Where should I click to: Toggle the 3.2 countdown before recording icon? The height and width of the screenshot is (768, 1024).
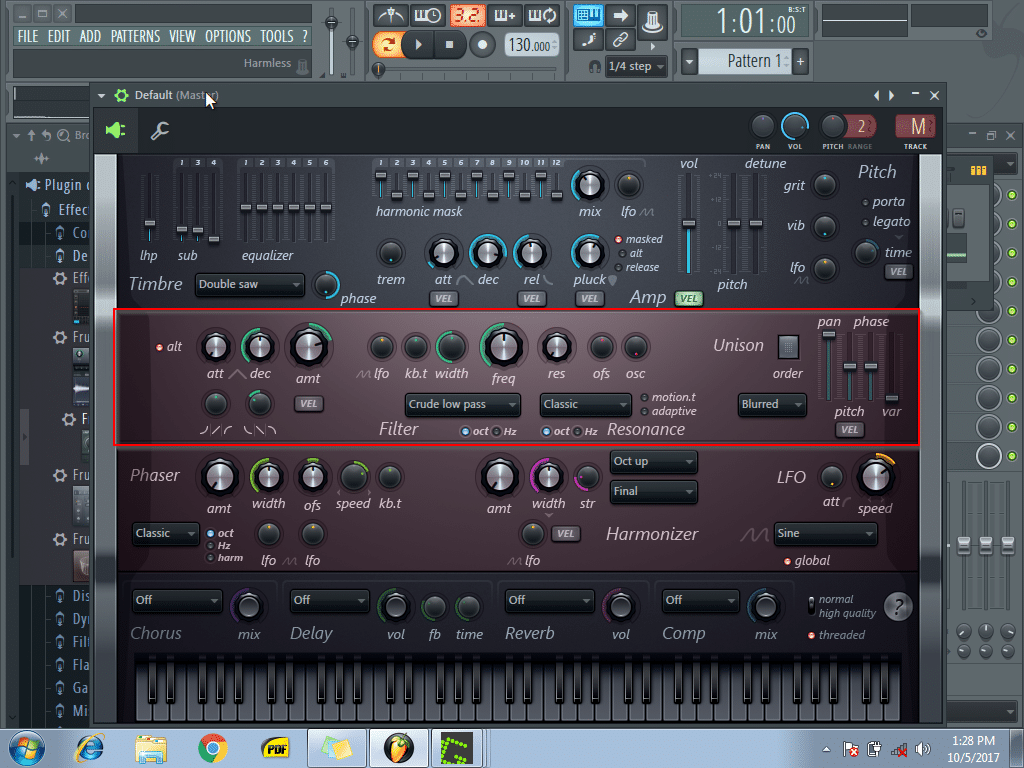coord(466,15)
